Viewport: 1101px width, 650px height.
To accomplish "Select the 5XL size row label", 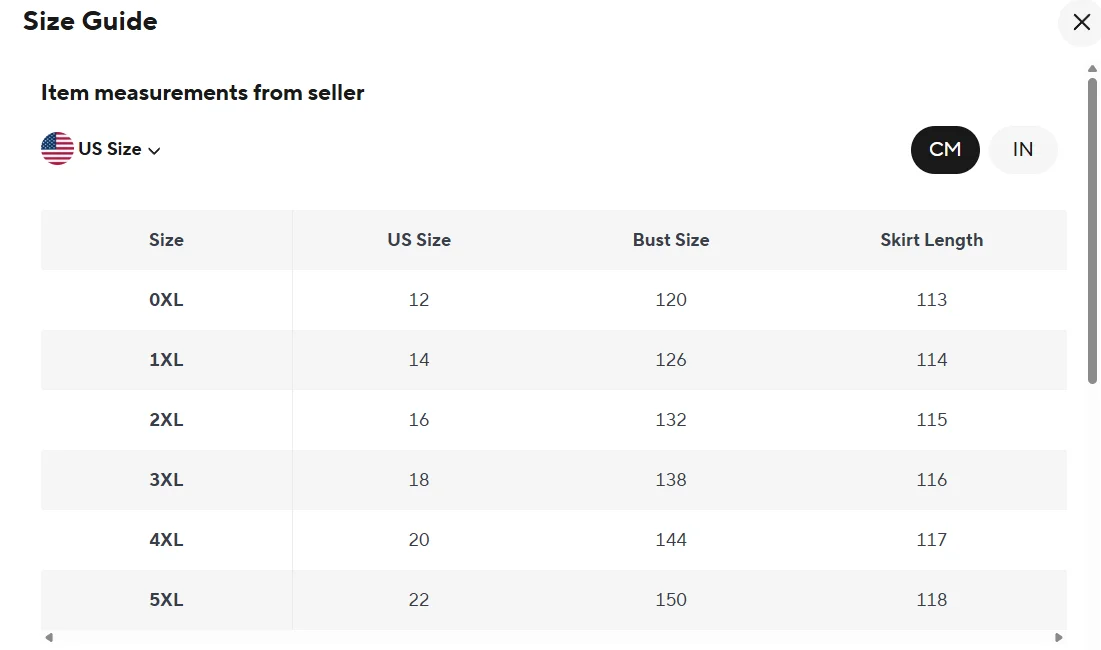I will click(166, 600).
